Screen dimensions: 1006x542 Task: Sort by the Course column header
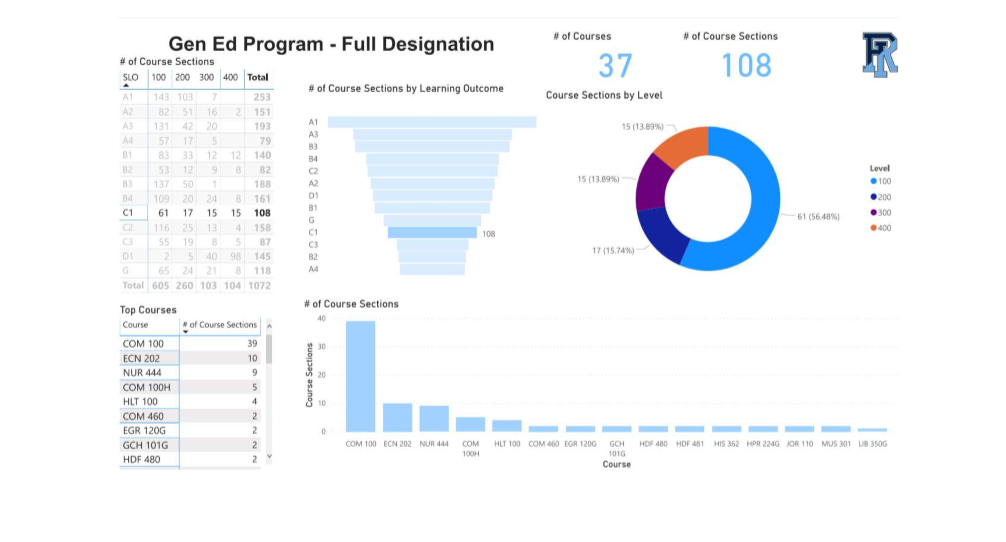[136, 325]
